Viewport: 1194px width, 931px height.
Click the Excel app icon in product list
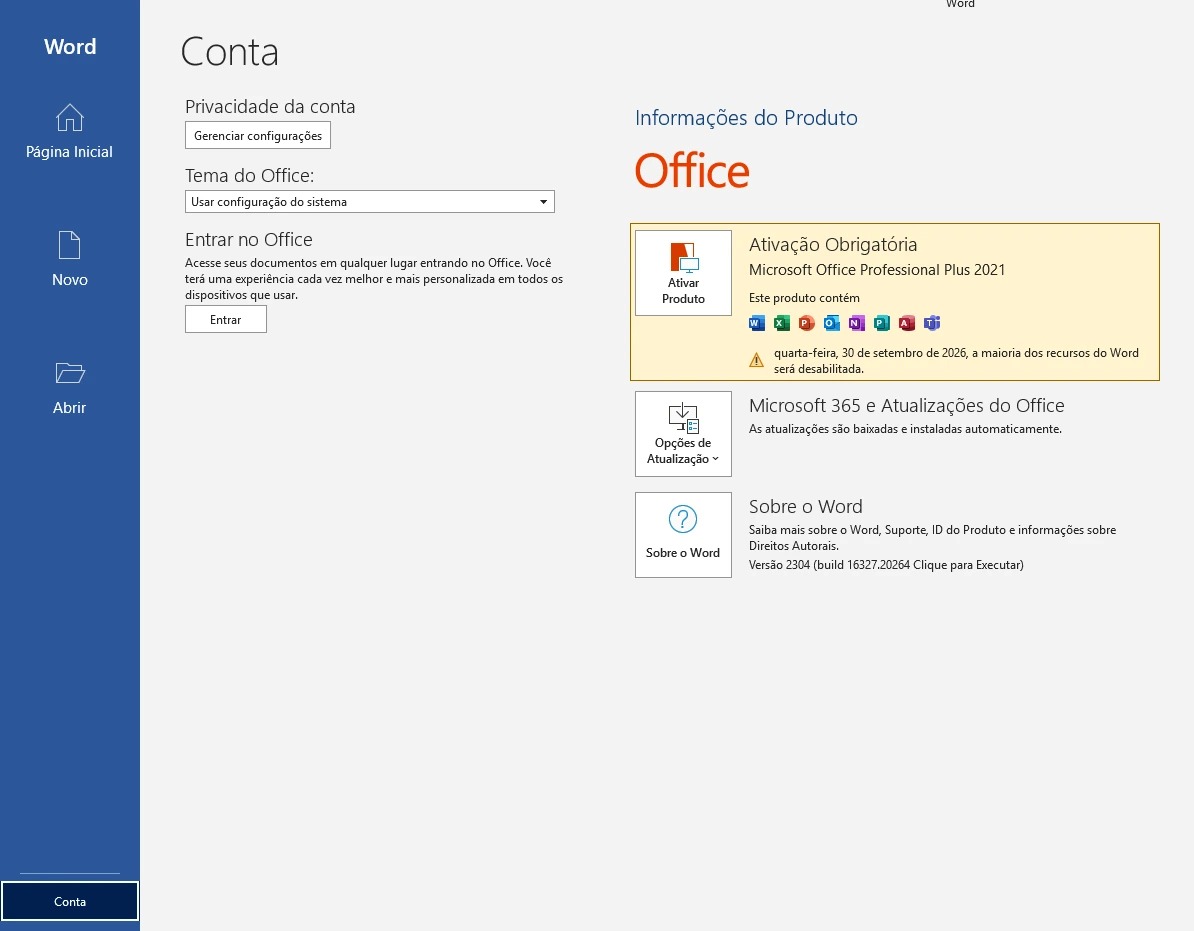click(x=781, y=323)
